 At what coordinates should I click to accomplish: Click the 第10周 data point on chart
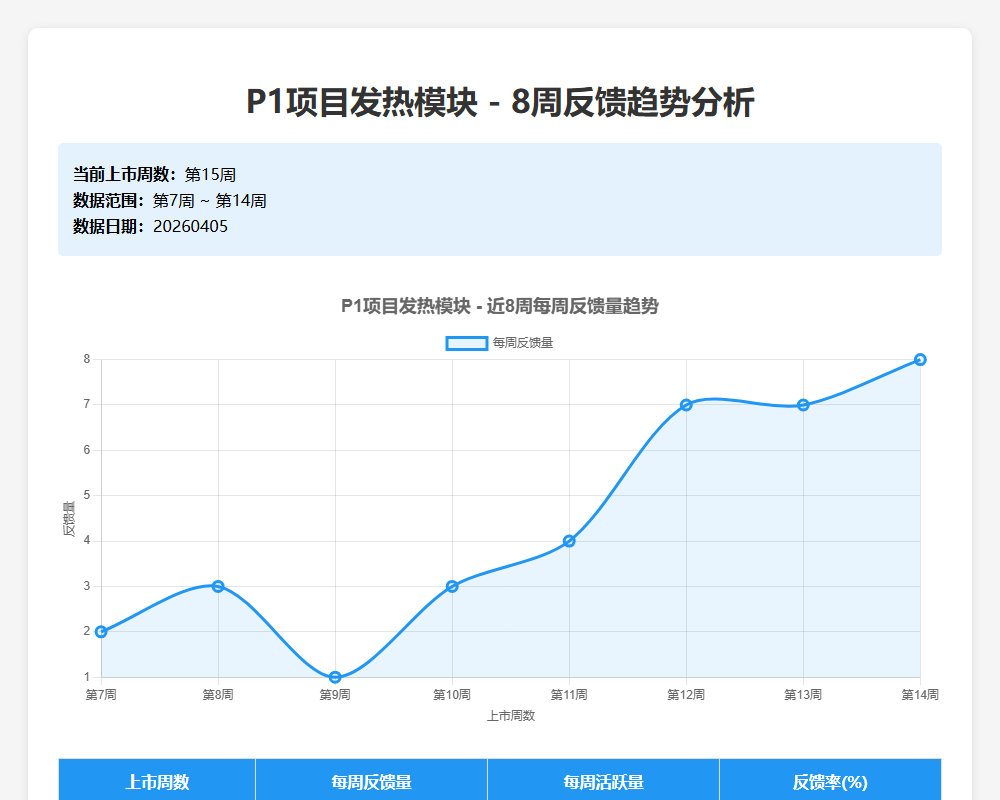(x=452, y=586)
